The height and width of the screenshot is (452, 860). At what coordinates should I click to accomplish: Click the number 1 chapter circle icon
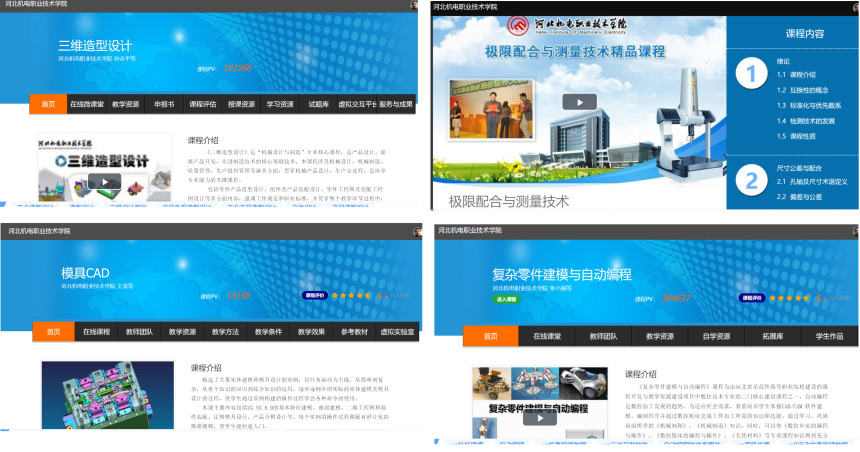751,74
